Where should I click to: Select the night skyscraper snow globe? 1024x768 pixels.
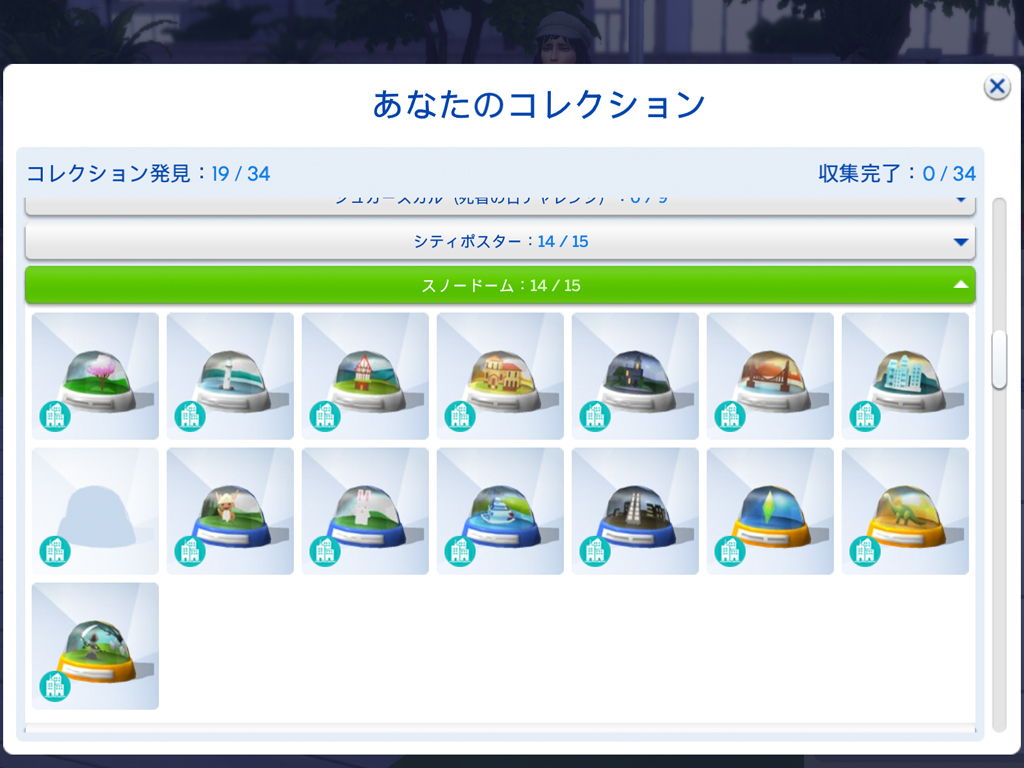635,511
